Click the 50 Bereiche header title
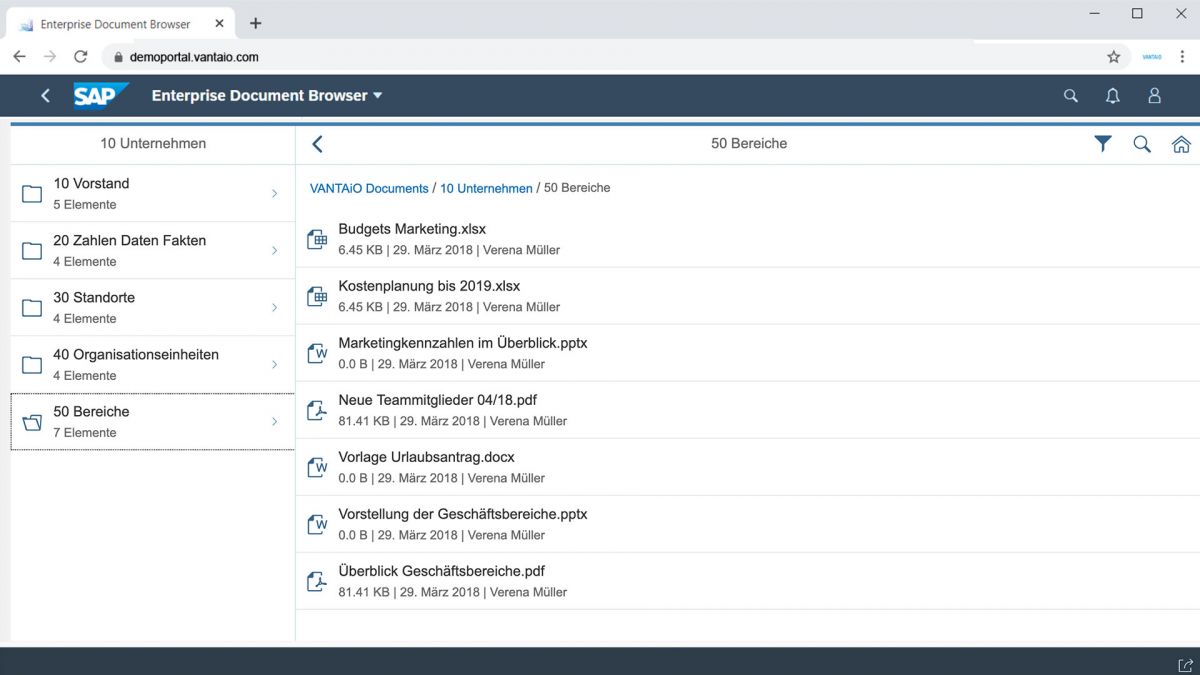 749,144
